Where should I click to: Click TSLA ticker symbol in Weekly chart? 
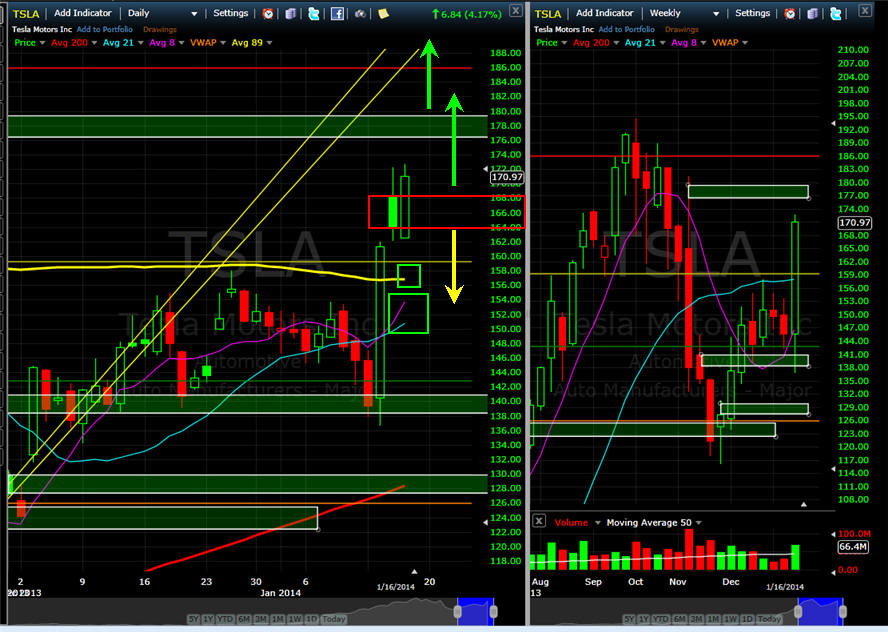click(548, 14)
